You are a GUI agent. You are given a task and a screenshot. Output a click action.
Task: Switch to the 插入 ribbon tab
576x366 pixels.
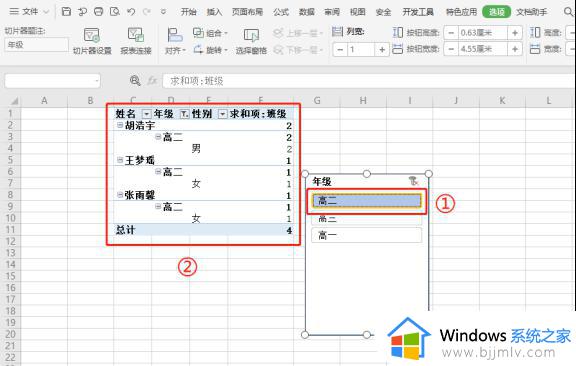(214, 12)
